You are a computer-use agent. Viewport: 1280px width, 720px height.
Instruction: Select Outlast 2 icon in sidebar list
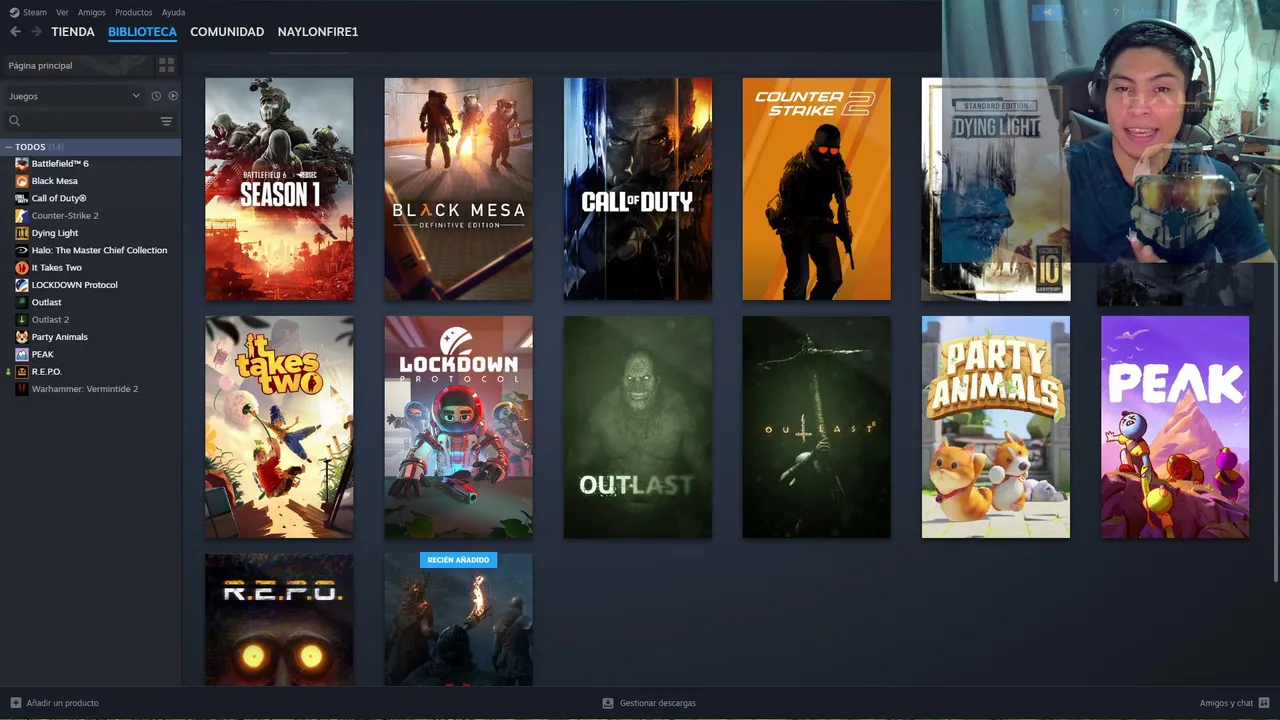click(x=22, y=319)
